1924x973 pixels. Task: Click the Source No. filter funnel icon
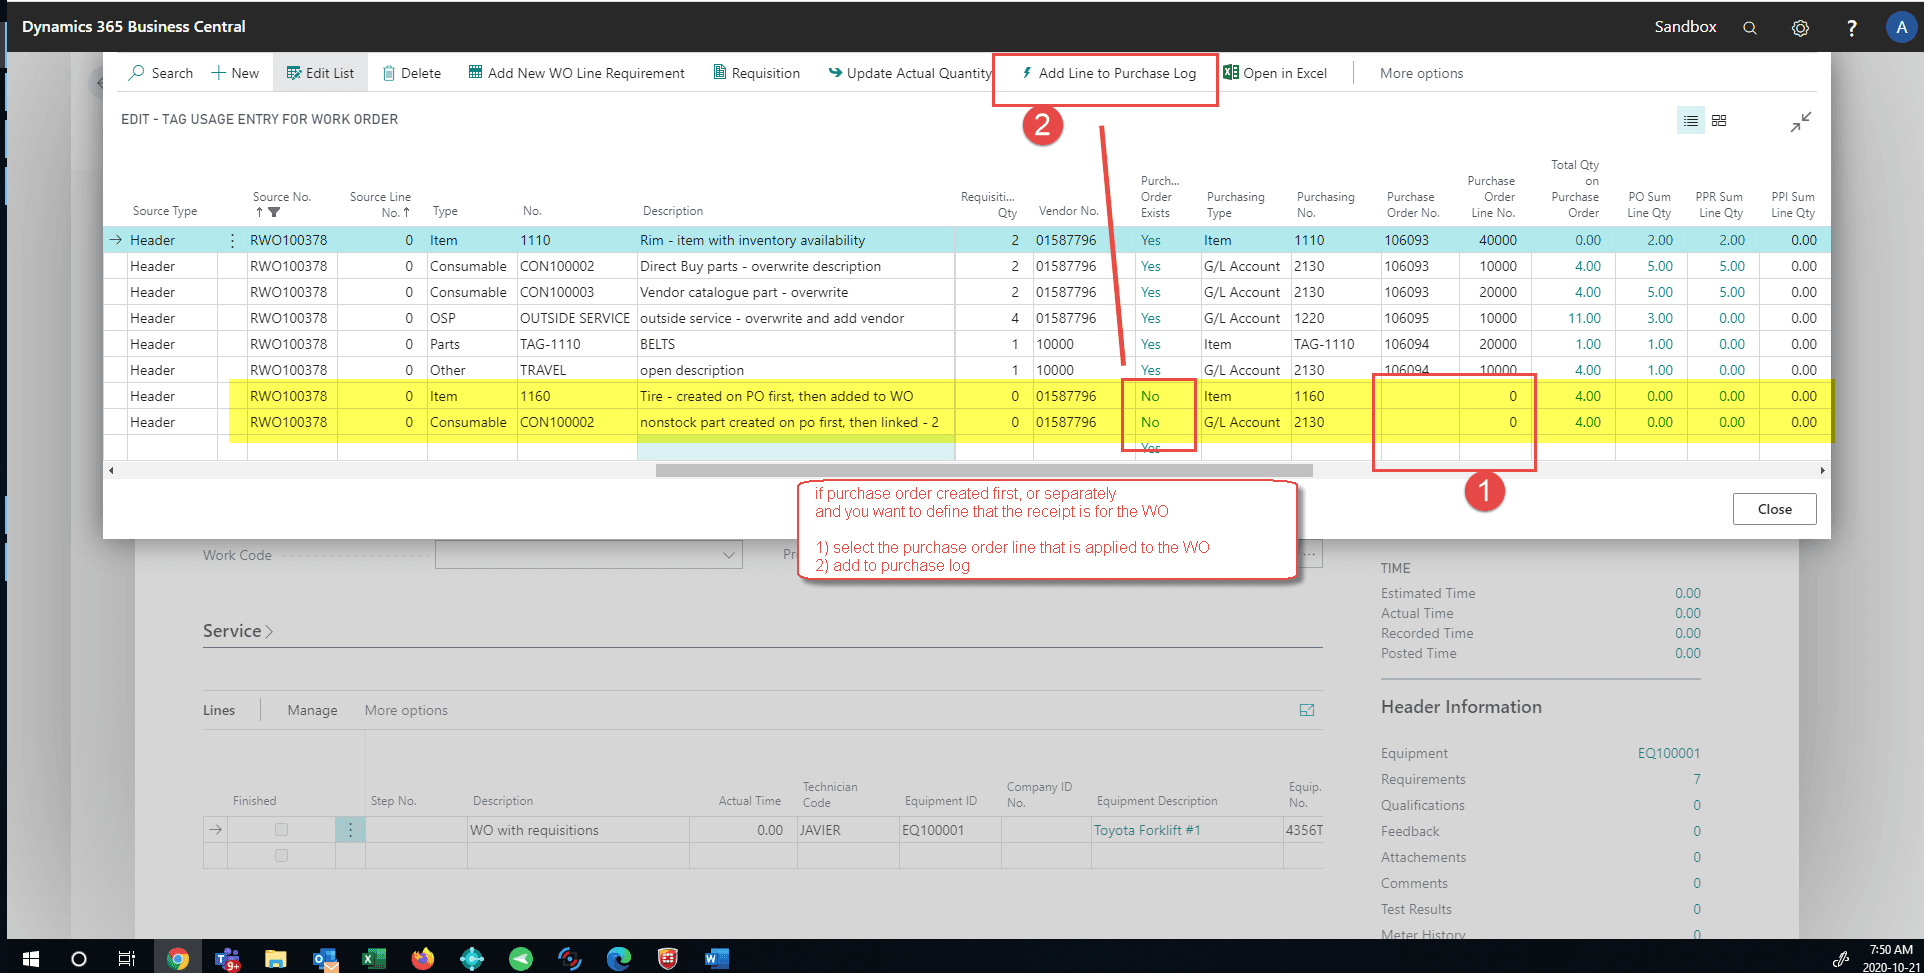click(274, 212)
